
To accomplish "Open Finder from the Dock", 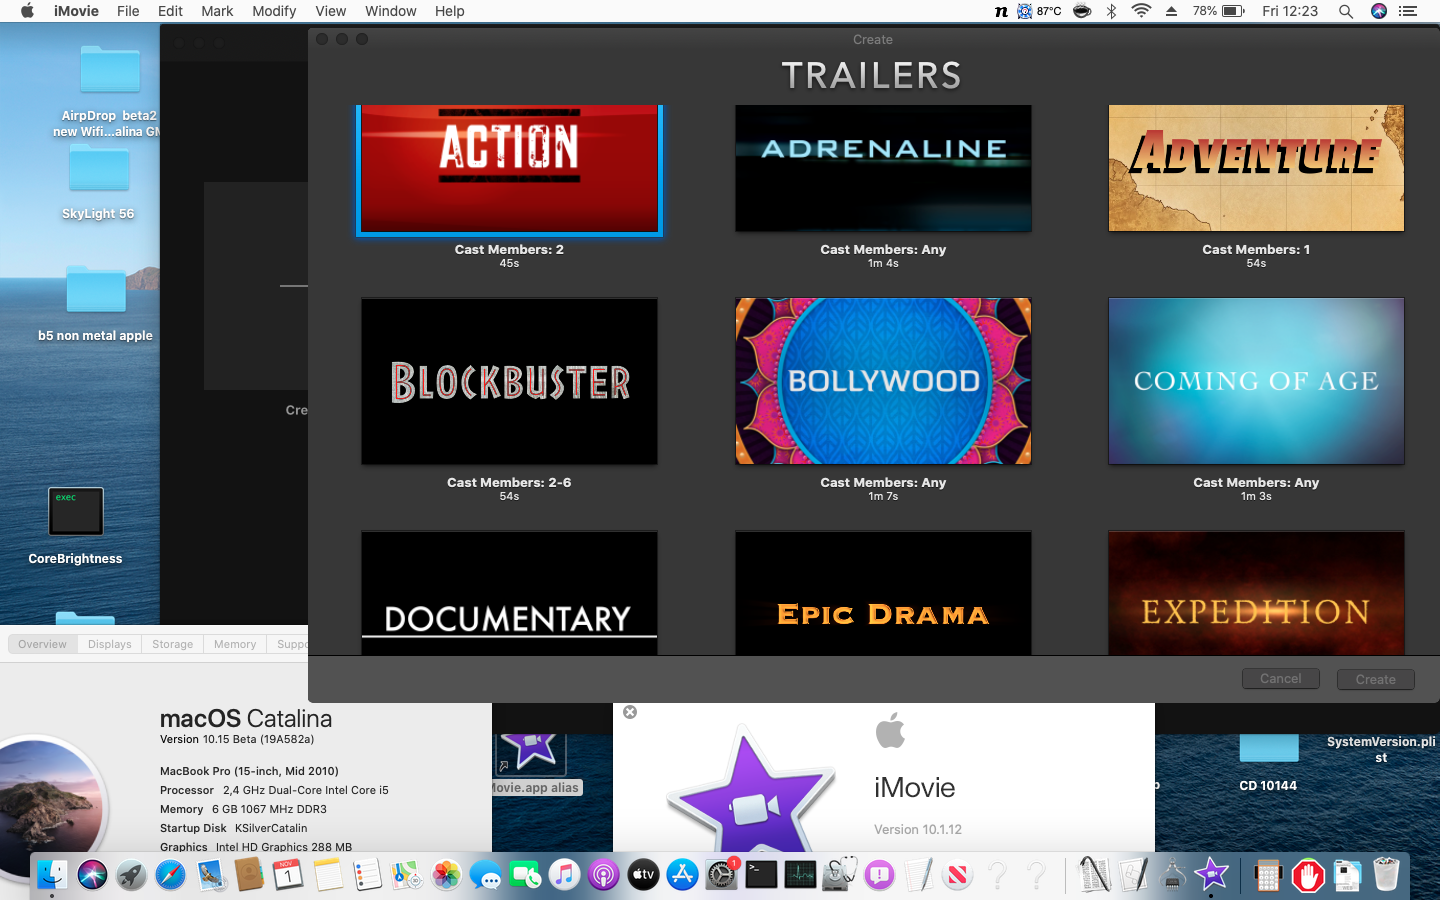I will 52,875.
